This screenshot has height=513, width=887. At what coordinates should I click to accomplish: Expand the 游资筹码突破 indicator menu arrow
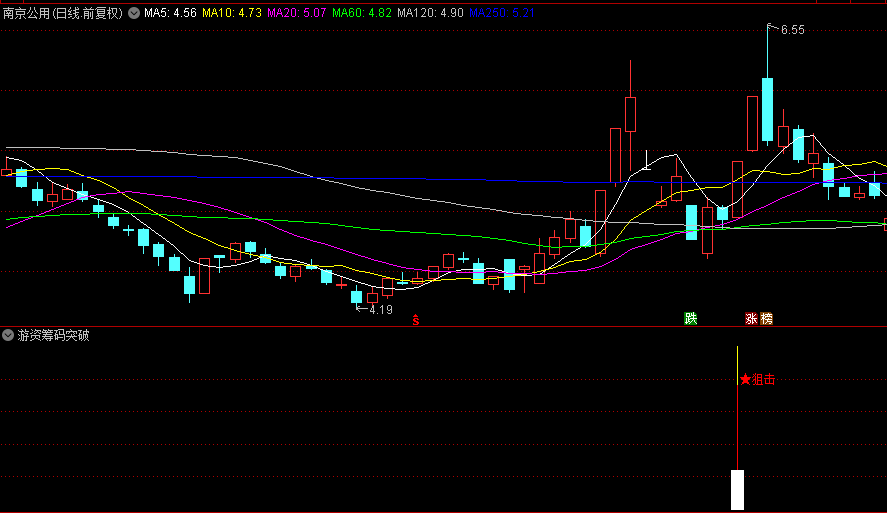pos(8,335)
